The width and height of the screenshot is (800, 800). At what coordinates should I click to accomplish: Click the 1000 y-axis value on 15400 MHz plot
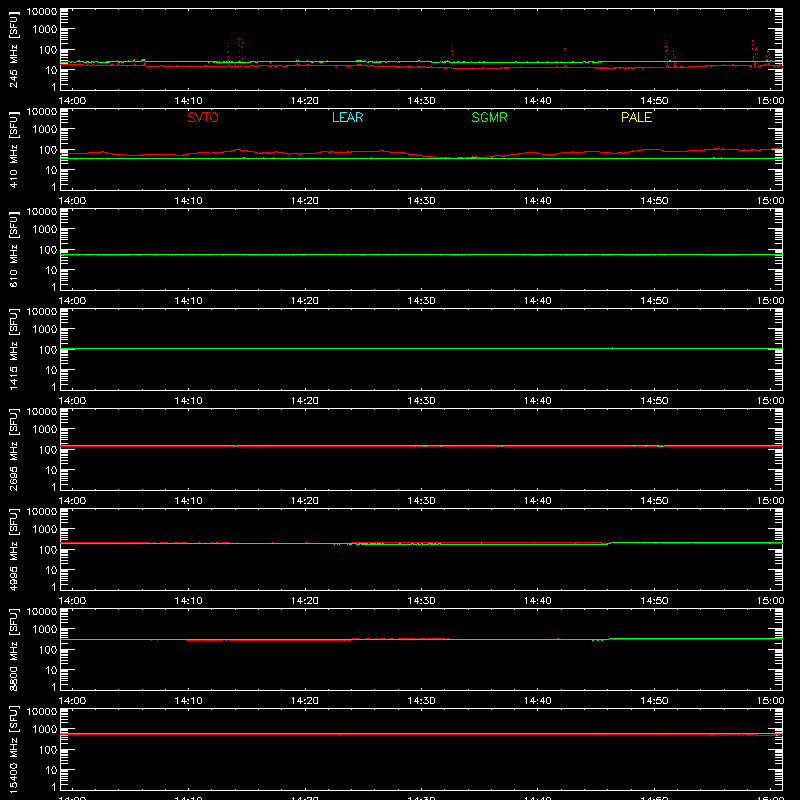point(45,730)
